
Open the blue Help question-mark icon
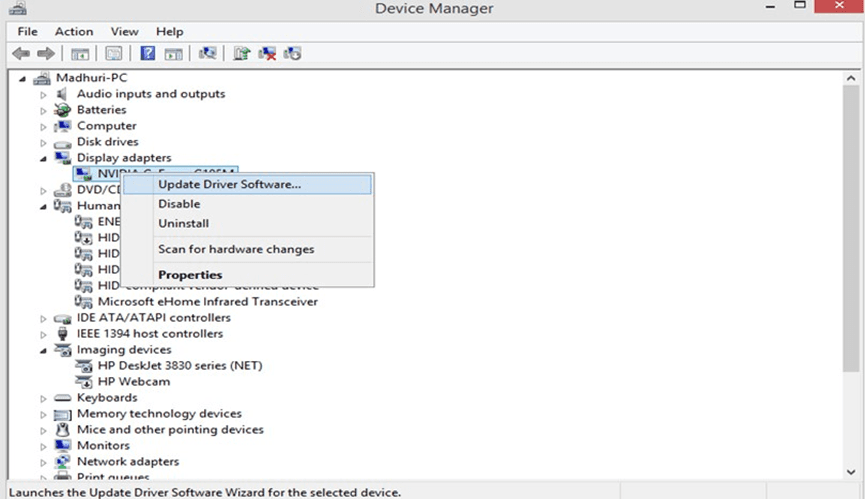tap(147, 53)
